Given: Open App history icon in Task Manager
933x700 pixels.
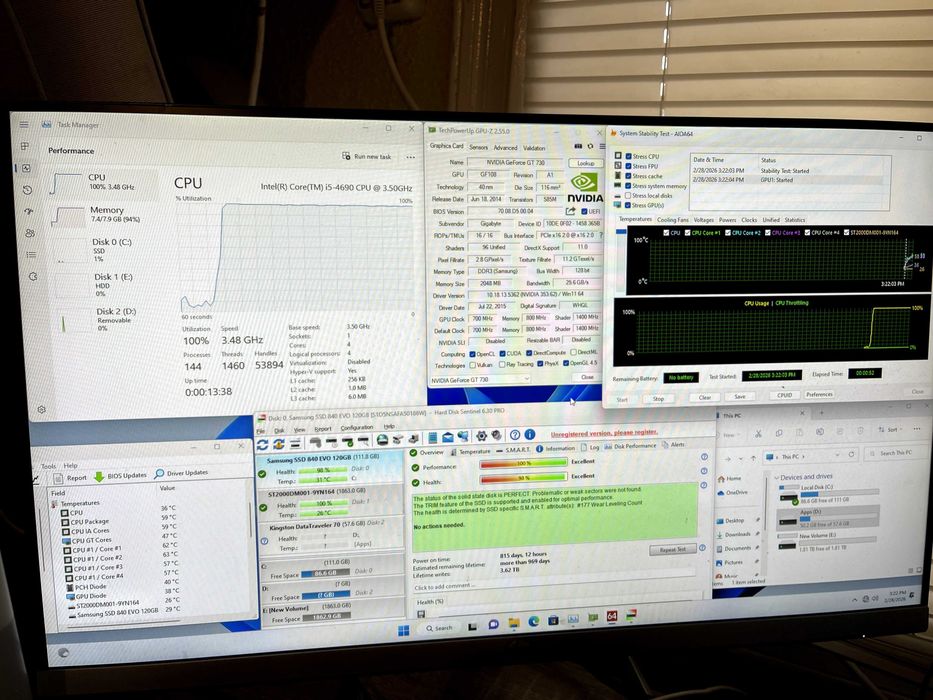Looking at the screenshot, I should [x=27, y=190].
